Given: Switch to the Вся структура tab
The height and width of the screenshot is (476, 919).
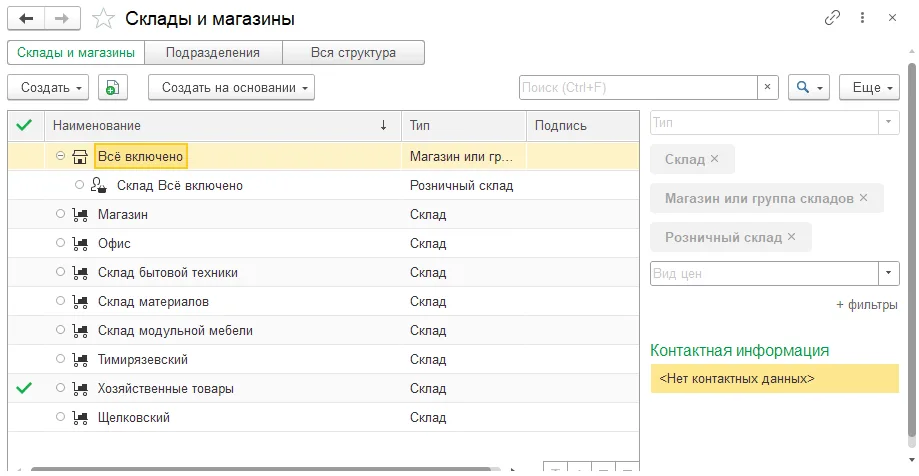Looking at the screenshot, I should tap(353, 52).
